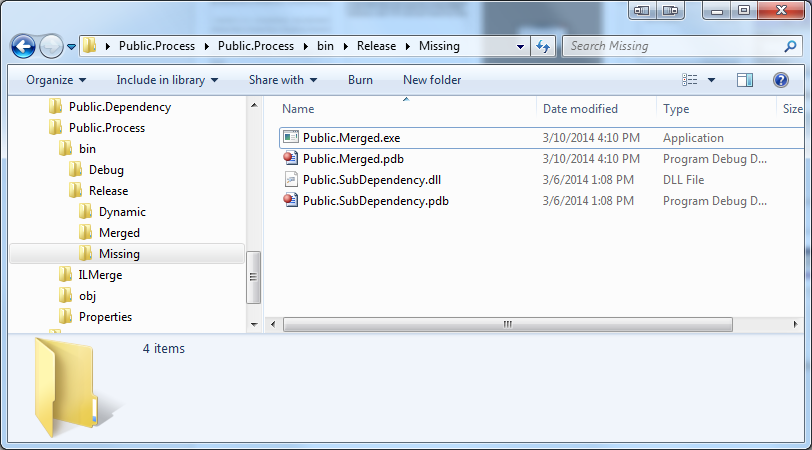The height and width of the screenshot is (450, 812).
Task: Click the Burn toolbar button
Action: click(360, 80)
